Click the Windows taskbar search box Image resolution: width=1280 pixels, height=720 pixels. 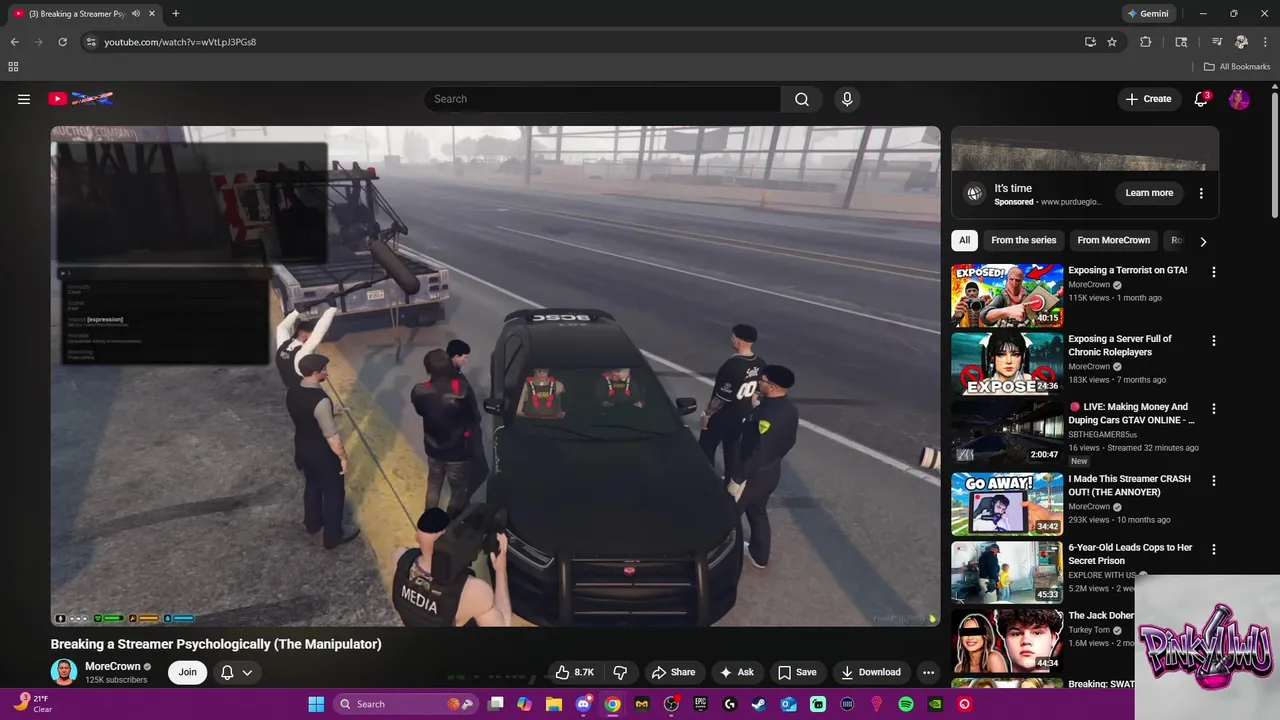(x=405, y=704)
